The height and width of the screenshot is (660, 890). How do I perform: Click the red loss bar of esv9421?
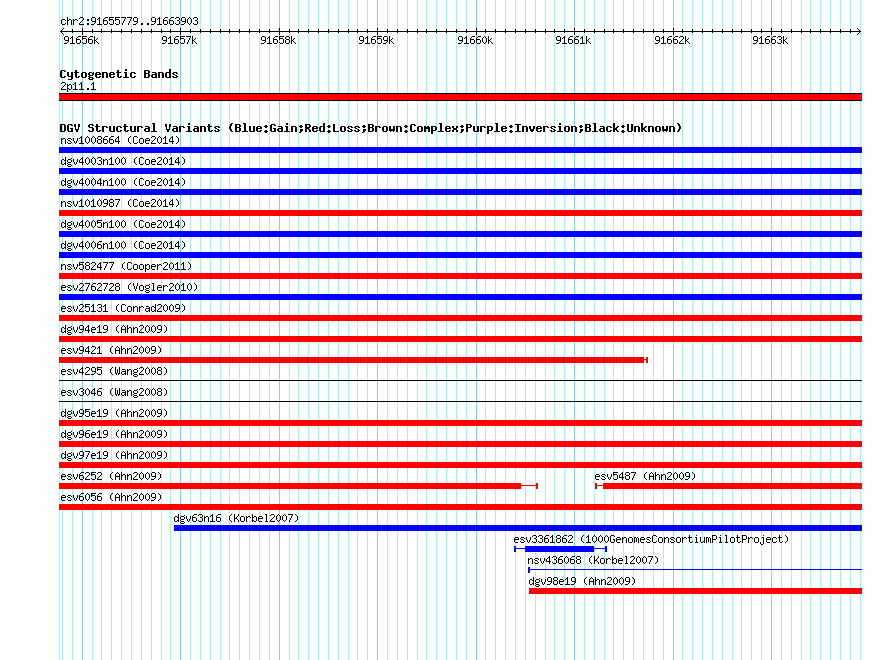[x=352, y=360]
